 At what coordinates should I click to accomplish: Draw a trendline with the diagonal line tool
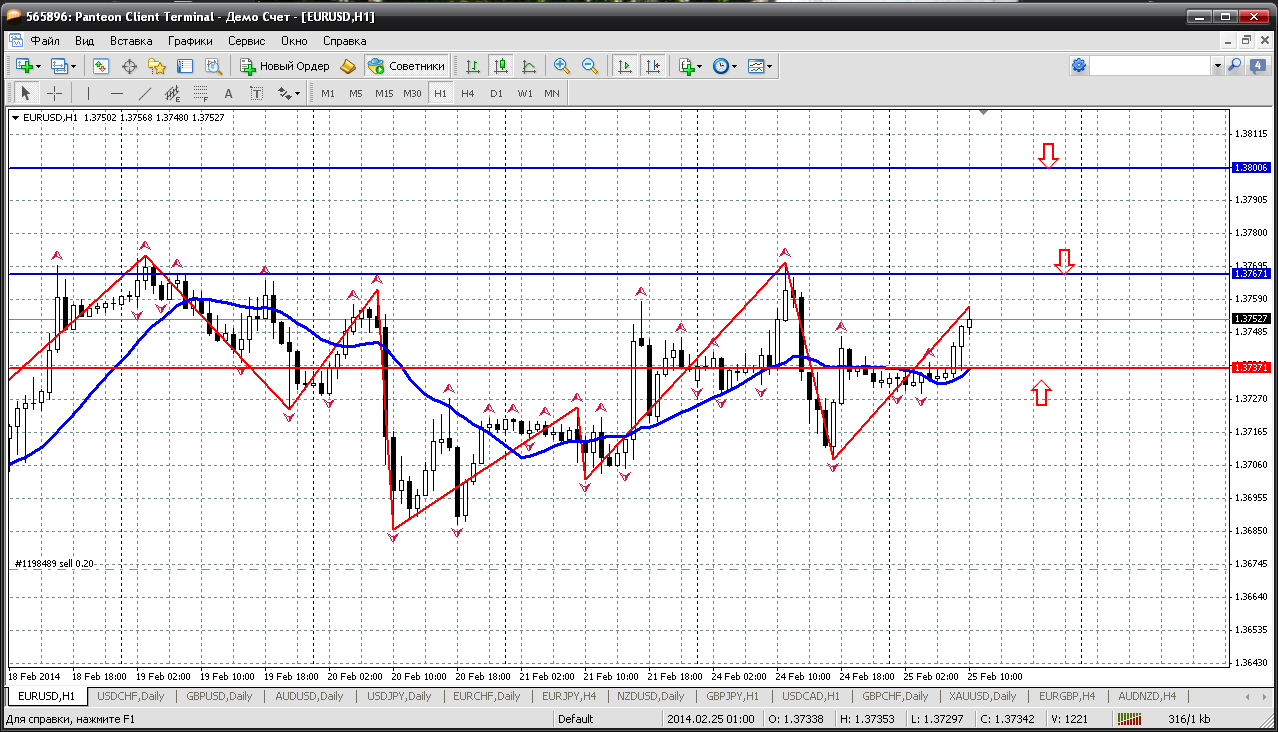[x=144, y=93]
